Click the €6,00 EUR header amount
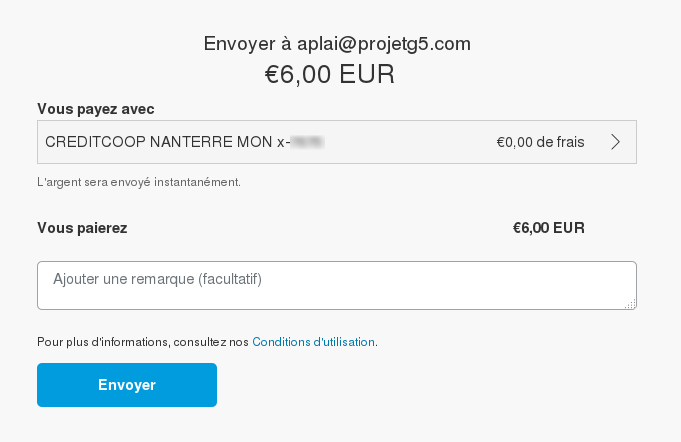Screen dimensions: 681x442 329,74
